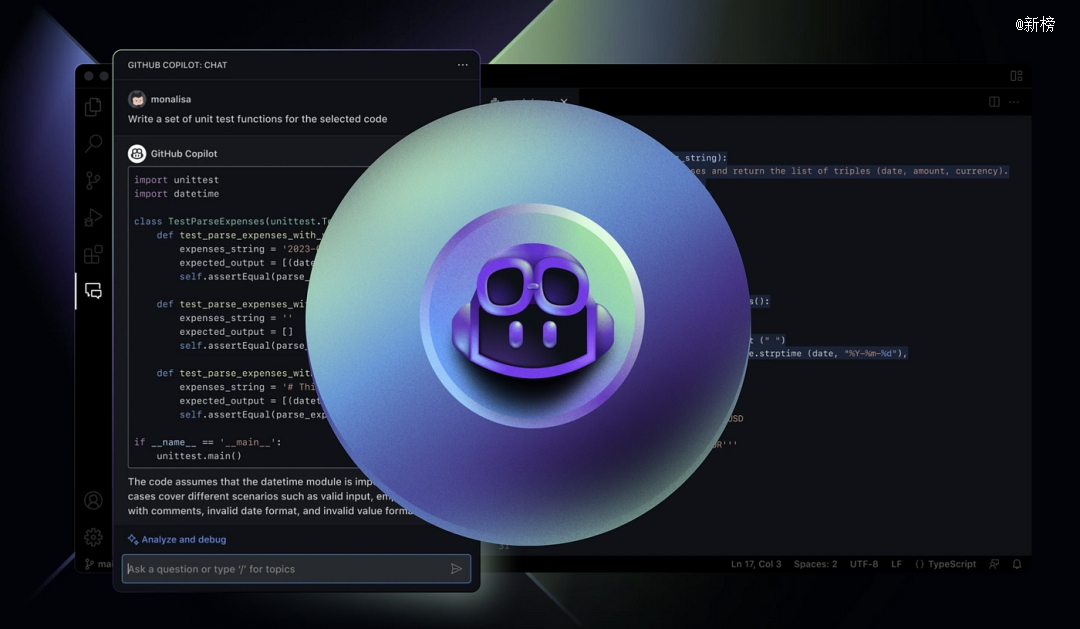Send the chat message with arrow icon
This screenshot has width=1080, height=629.
point(456,569)
